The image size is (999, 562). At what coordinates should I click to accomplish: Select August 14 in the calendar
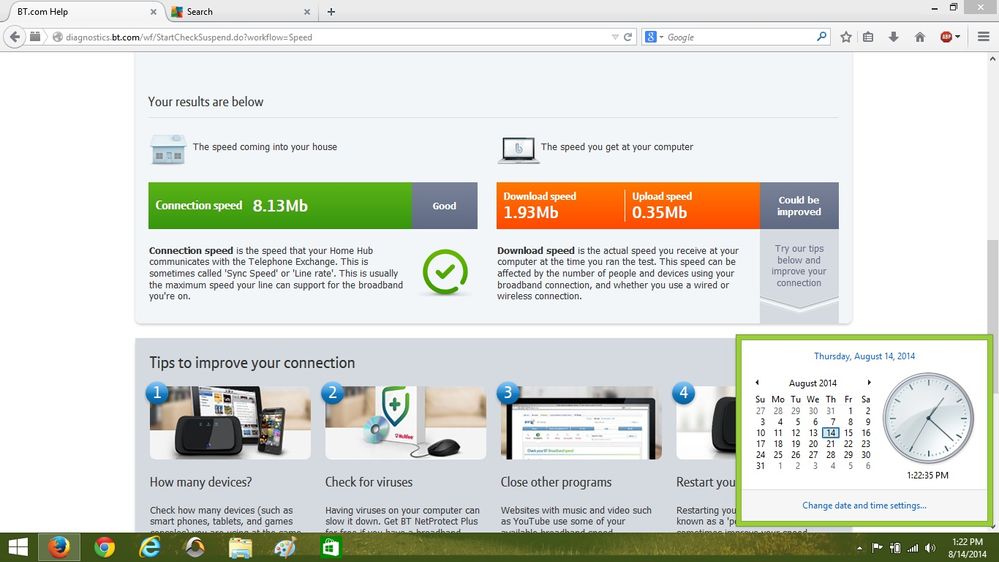click(x=831, y=433)
